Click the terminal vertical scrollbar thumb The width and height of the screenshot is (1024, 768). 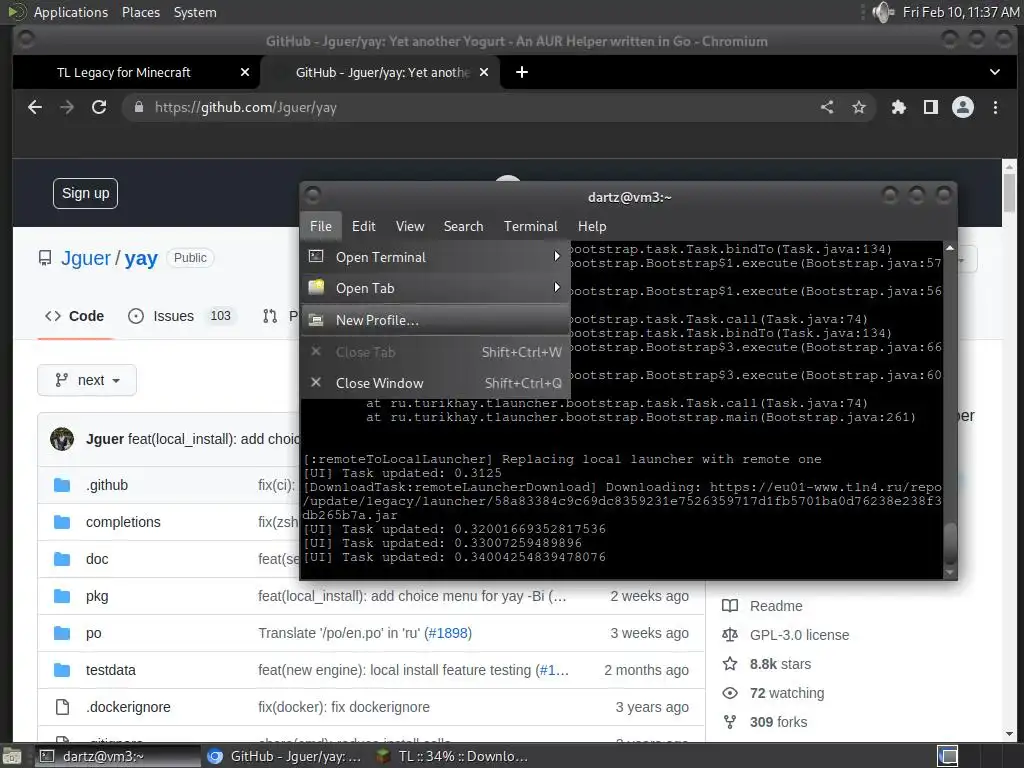pos(950,543)
